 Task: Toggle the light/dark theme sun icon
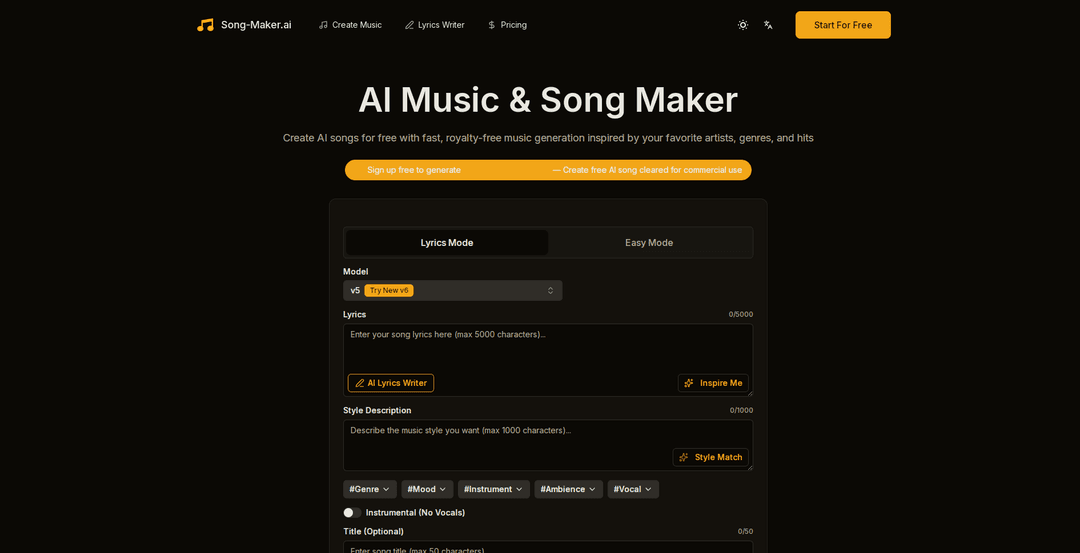tap(742, 25)
